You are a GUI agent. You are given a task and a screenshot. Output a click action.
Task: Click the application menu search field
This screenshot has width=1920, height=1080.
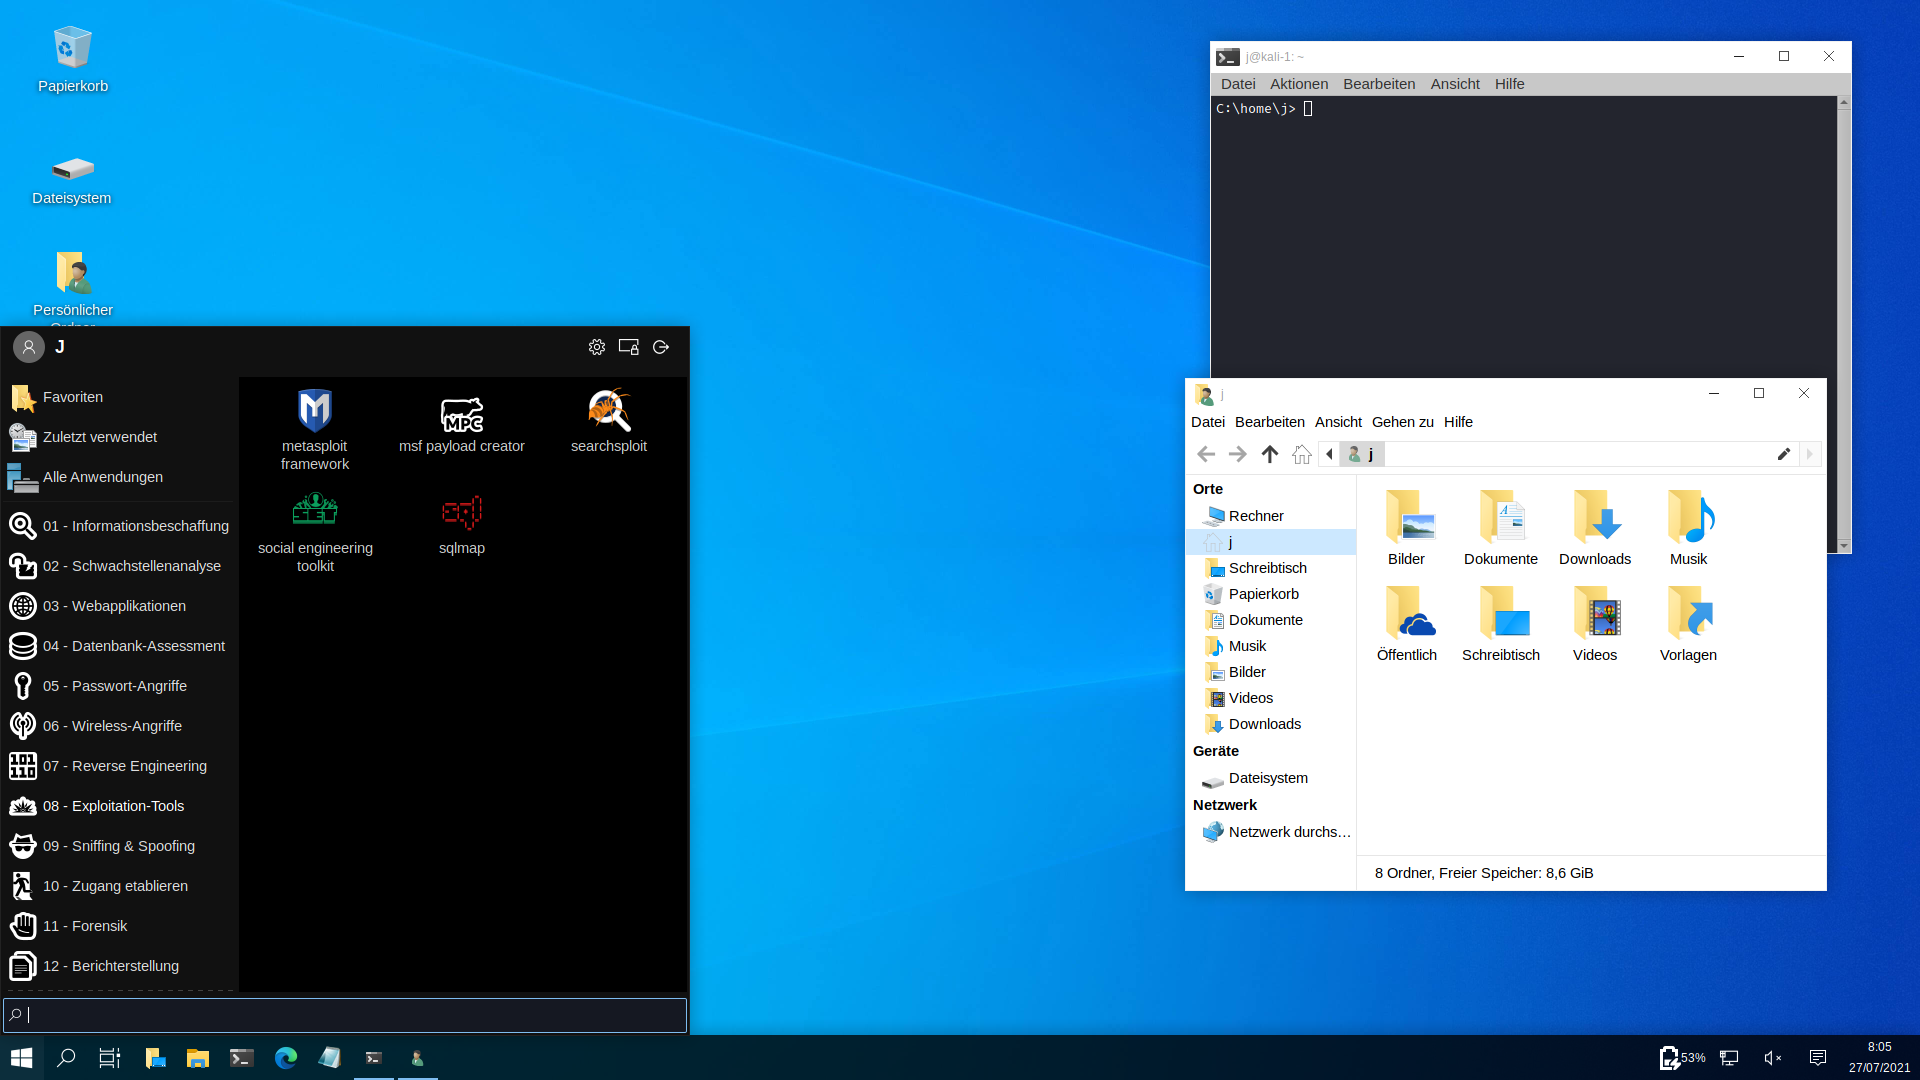coord(345,1015)
